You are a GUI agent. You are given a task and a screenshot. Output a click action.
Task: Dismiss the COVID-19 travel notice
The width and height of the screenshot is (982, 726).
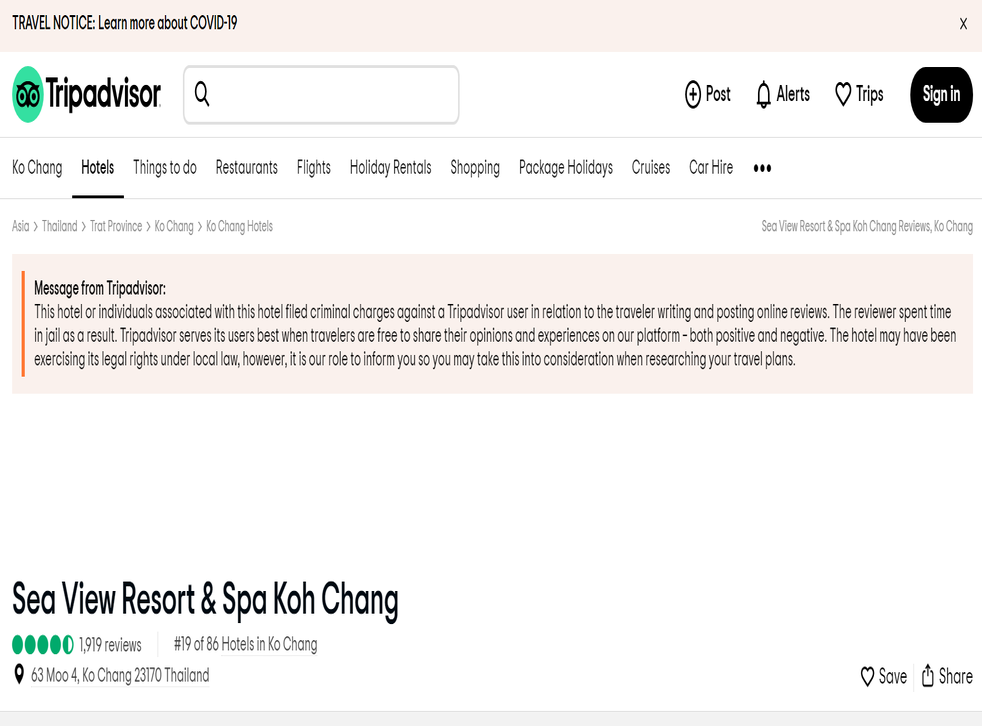[x=963, y=24]
